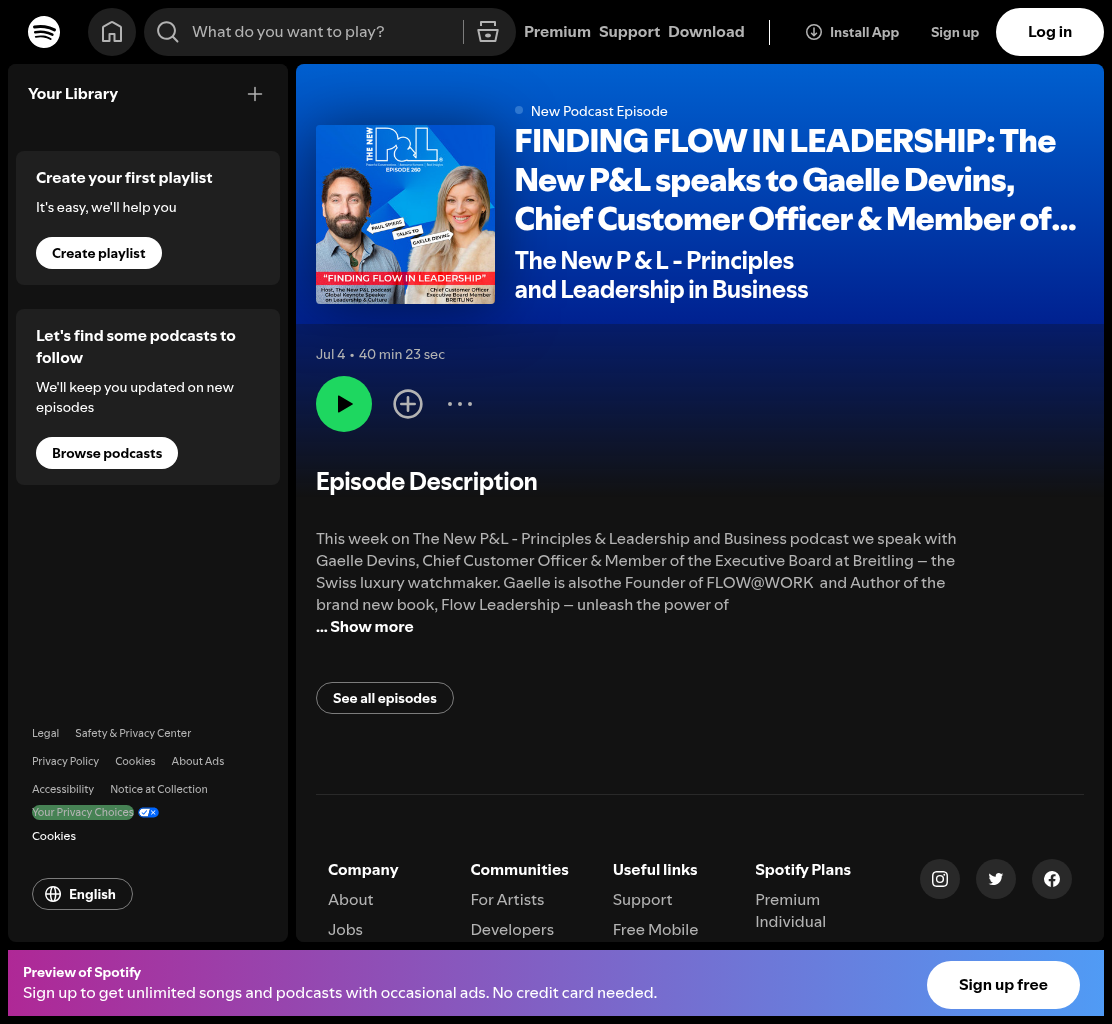
Task: Open the Accessibility link
Action: [x=63, y=789]
